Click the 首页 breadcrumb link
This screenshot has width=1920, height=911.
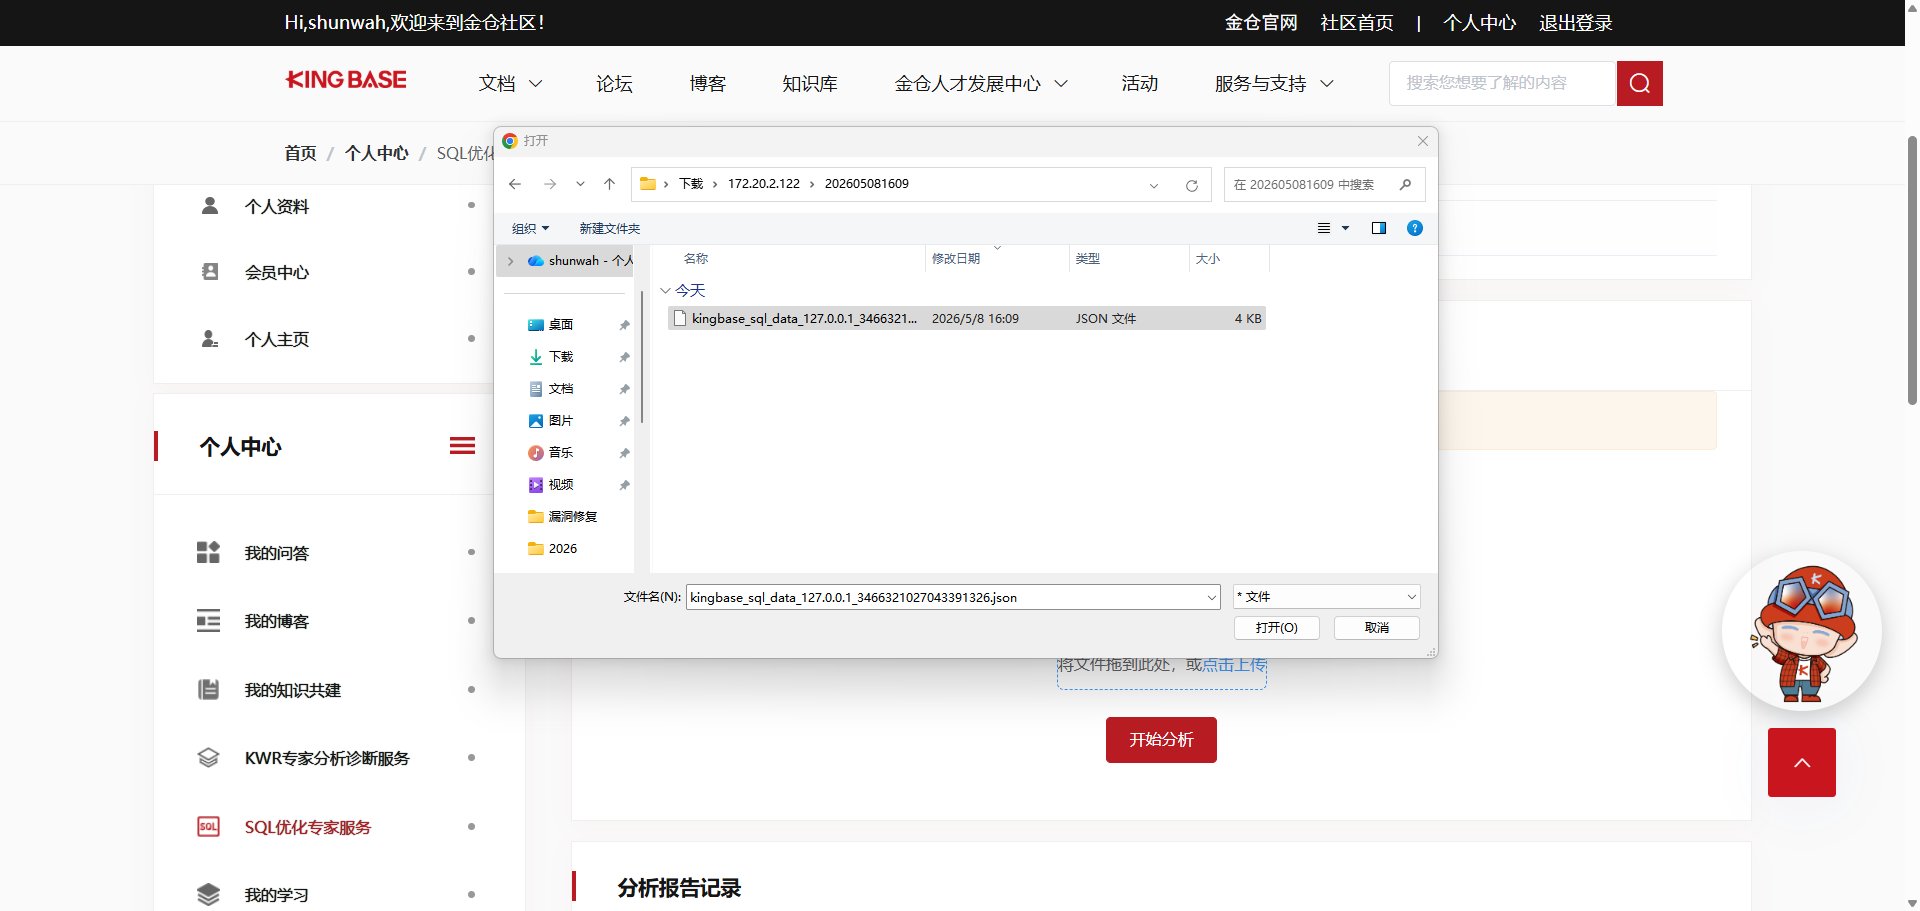(300, 153)
